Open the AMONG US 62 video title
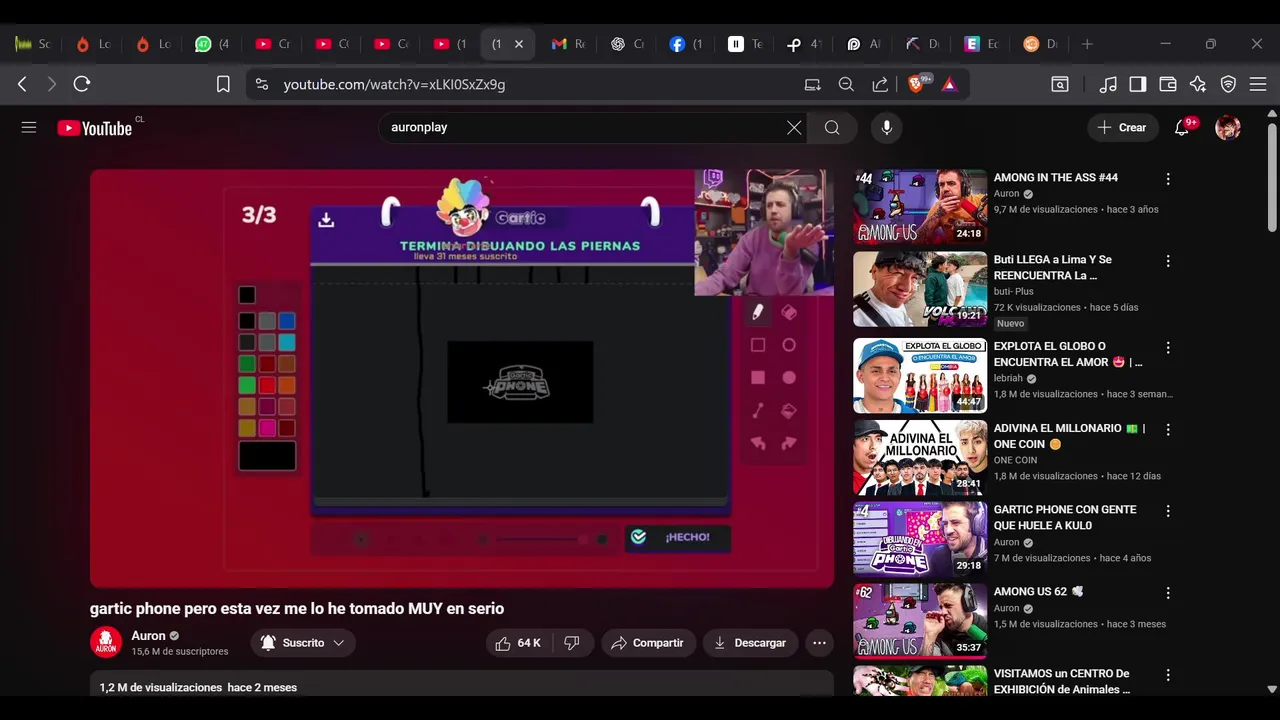The image size is (1280, 720). pyautogui.click(x=1038, y=591)
